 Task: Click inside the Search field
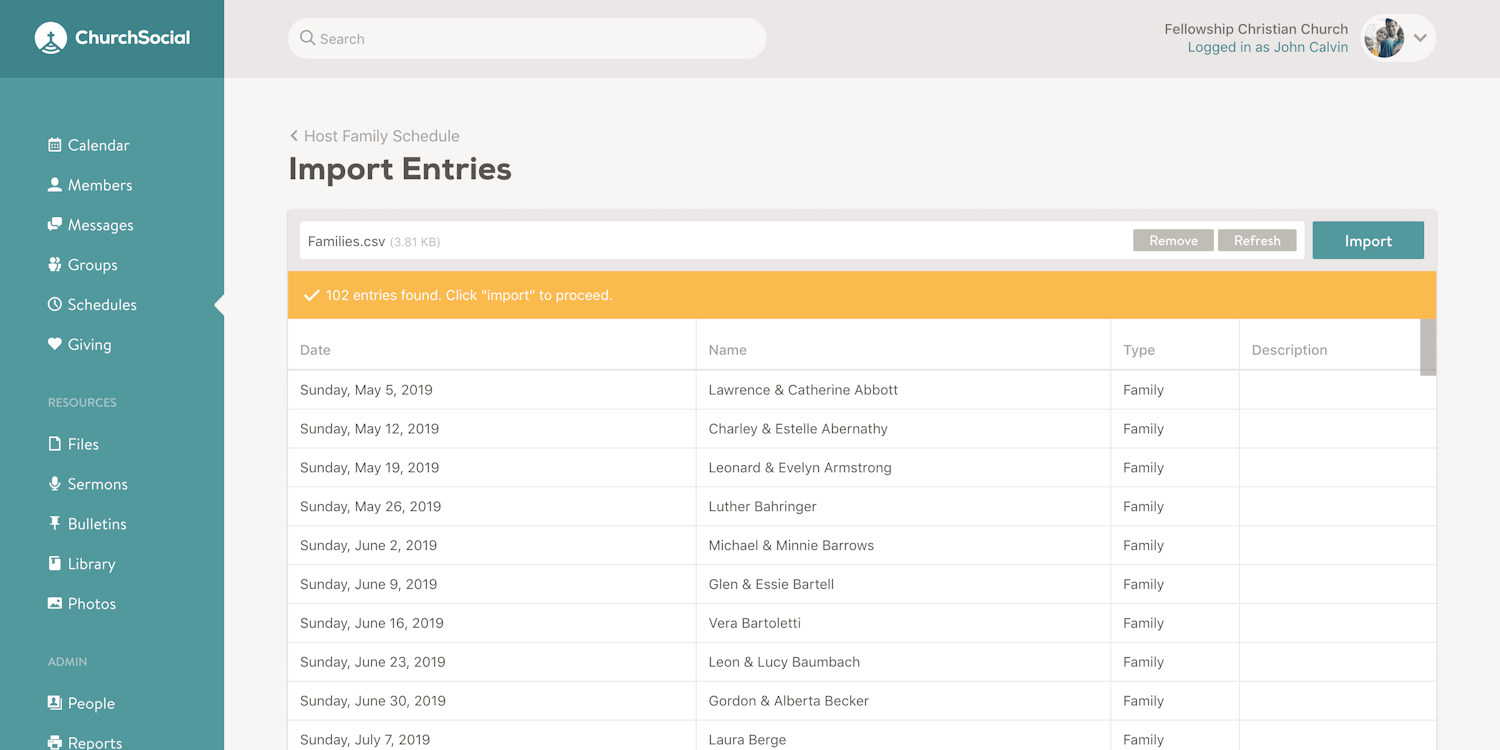pos(527,38)
